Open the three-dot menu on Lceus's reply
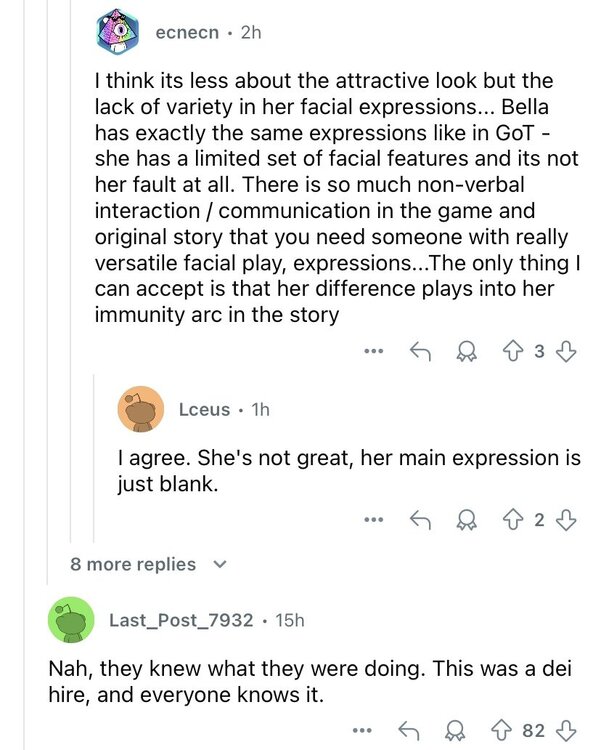This screenshot has width=601, height=750. (374, 519)
